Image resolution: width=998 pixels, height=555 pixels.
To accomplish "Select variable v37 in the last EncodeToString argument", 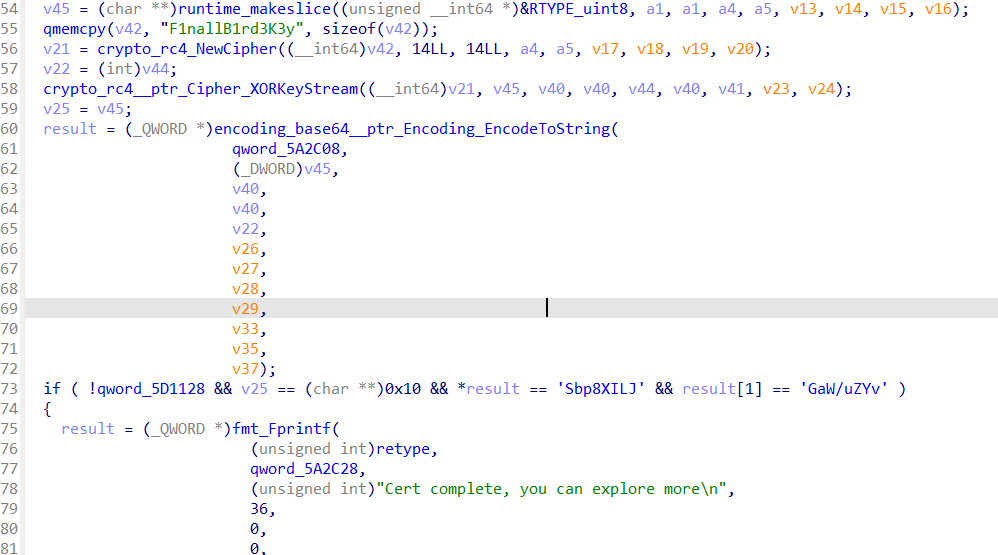I will (x=245, y=369).
